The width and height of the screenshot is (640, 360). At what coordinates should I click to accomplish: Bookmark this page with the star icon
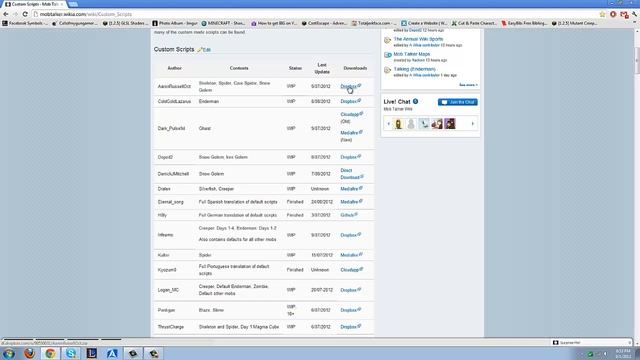coord(602,14)
